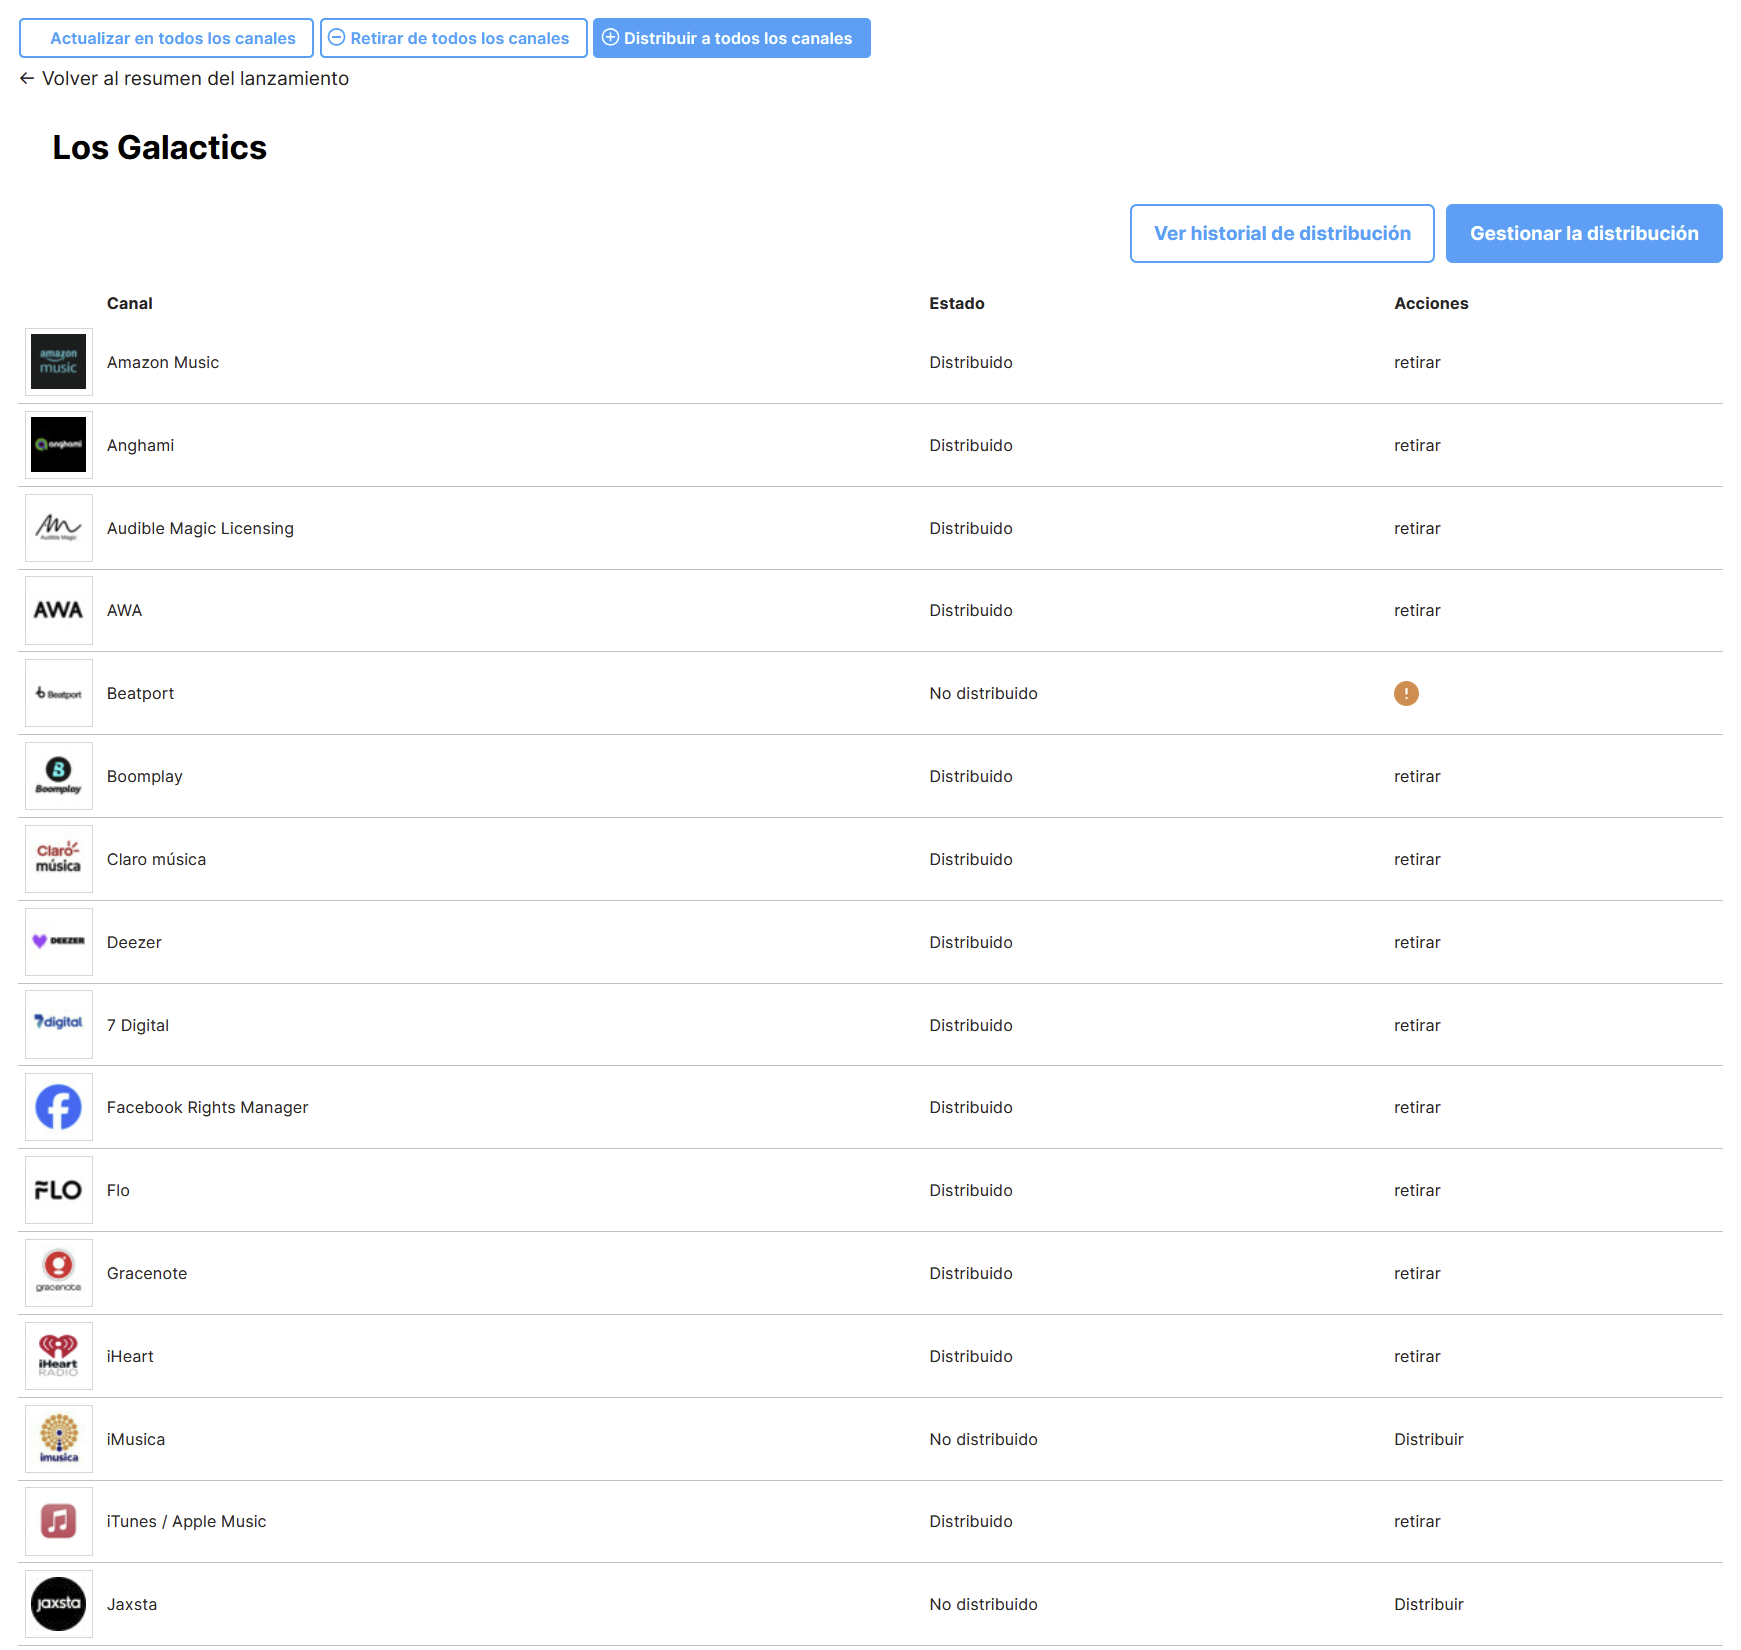Image resolution: width=1741 pixels, height=1650 pixels.
Task: Select the Facebook Rights Manager name
Action: tap(207, 1107)
